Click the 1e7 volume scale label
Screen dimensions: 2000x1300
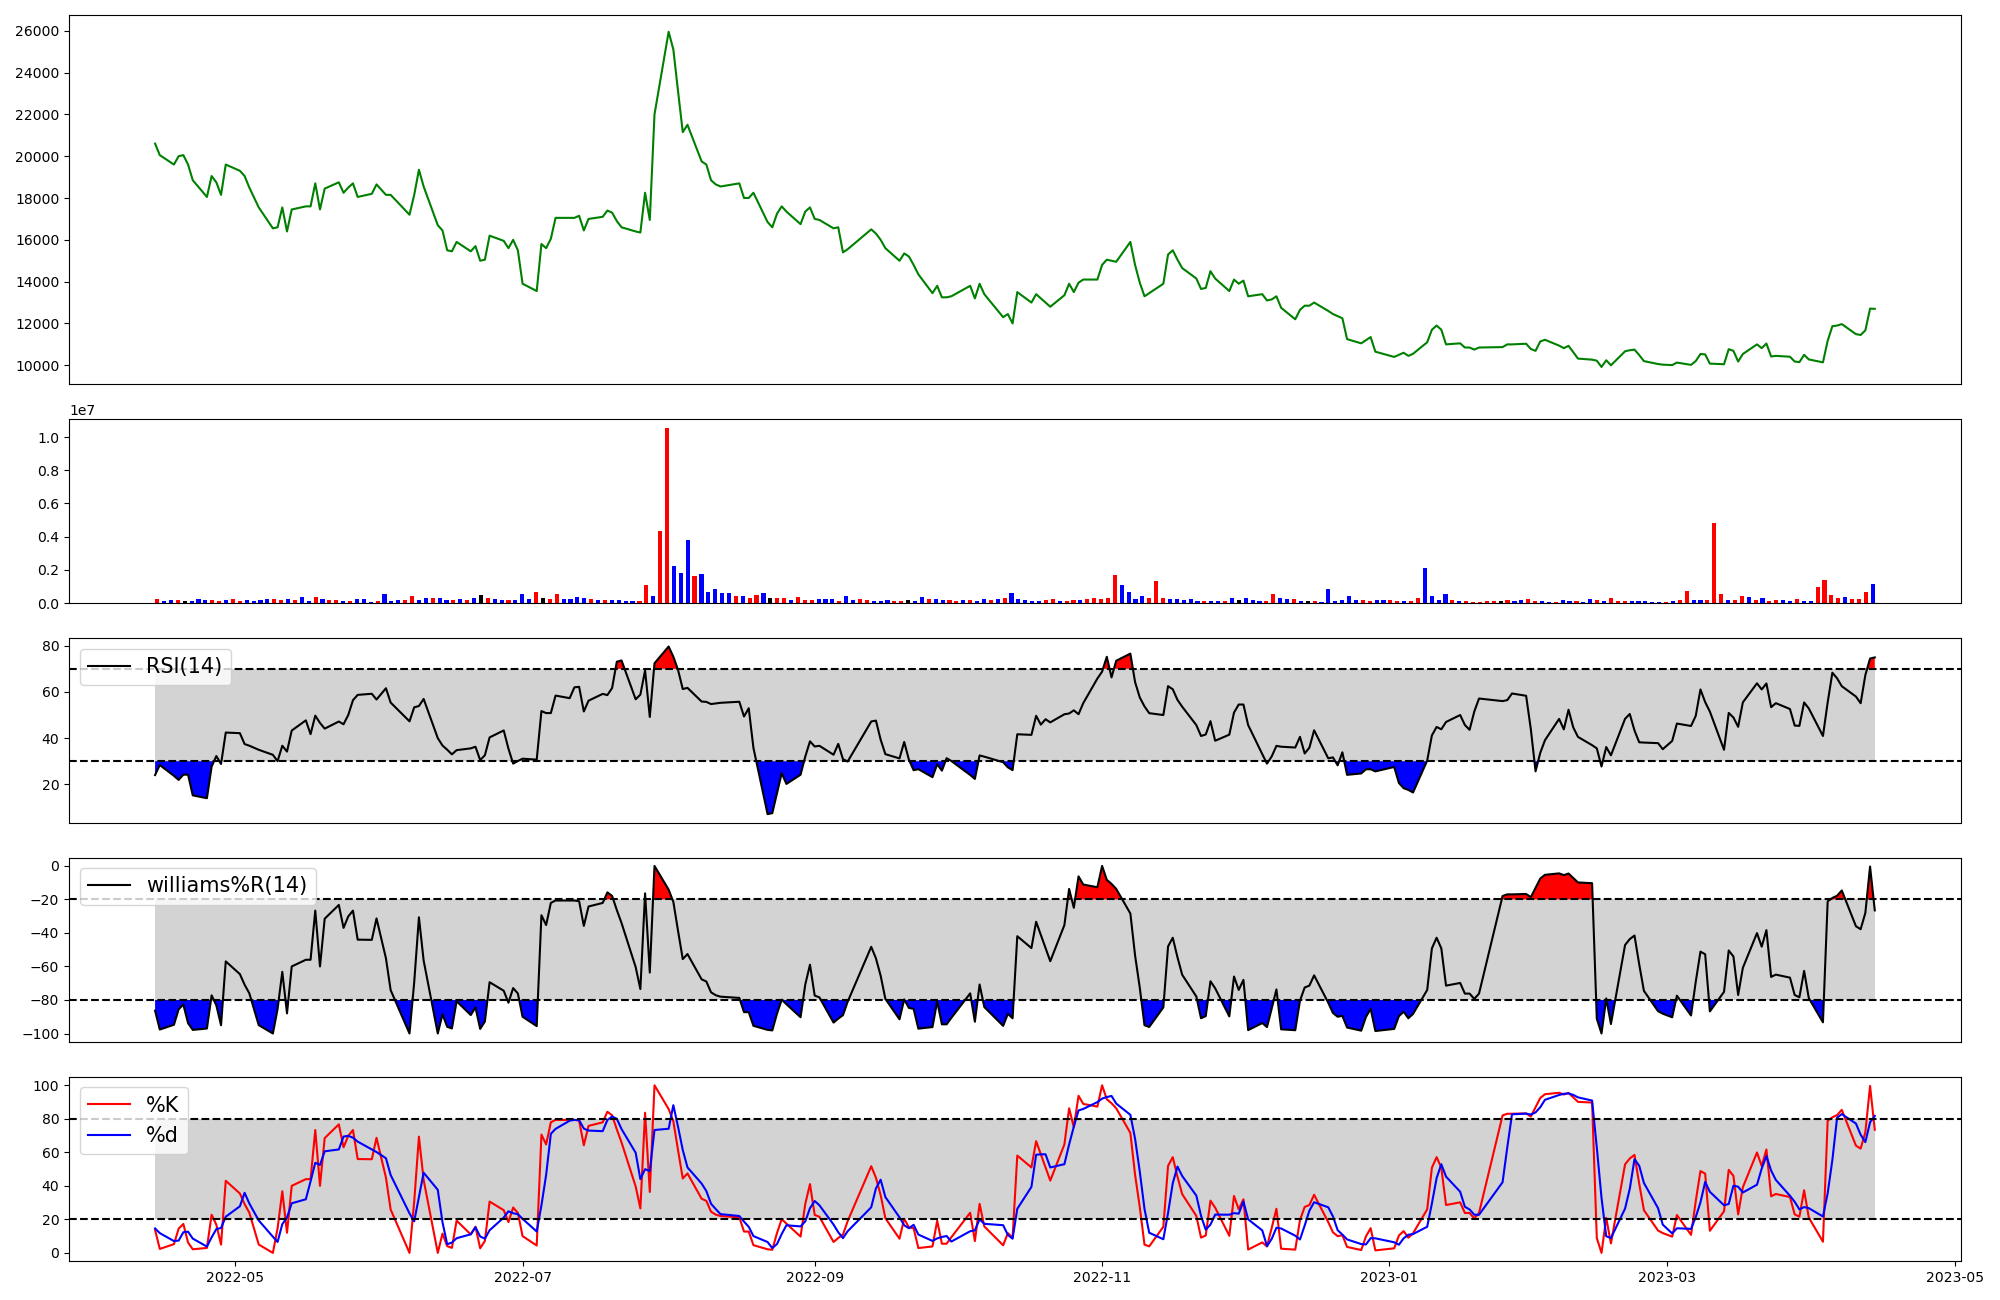[x=82, y=410]
